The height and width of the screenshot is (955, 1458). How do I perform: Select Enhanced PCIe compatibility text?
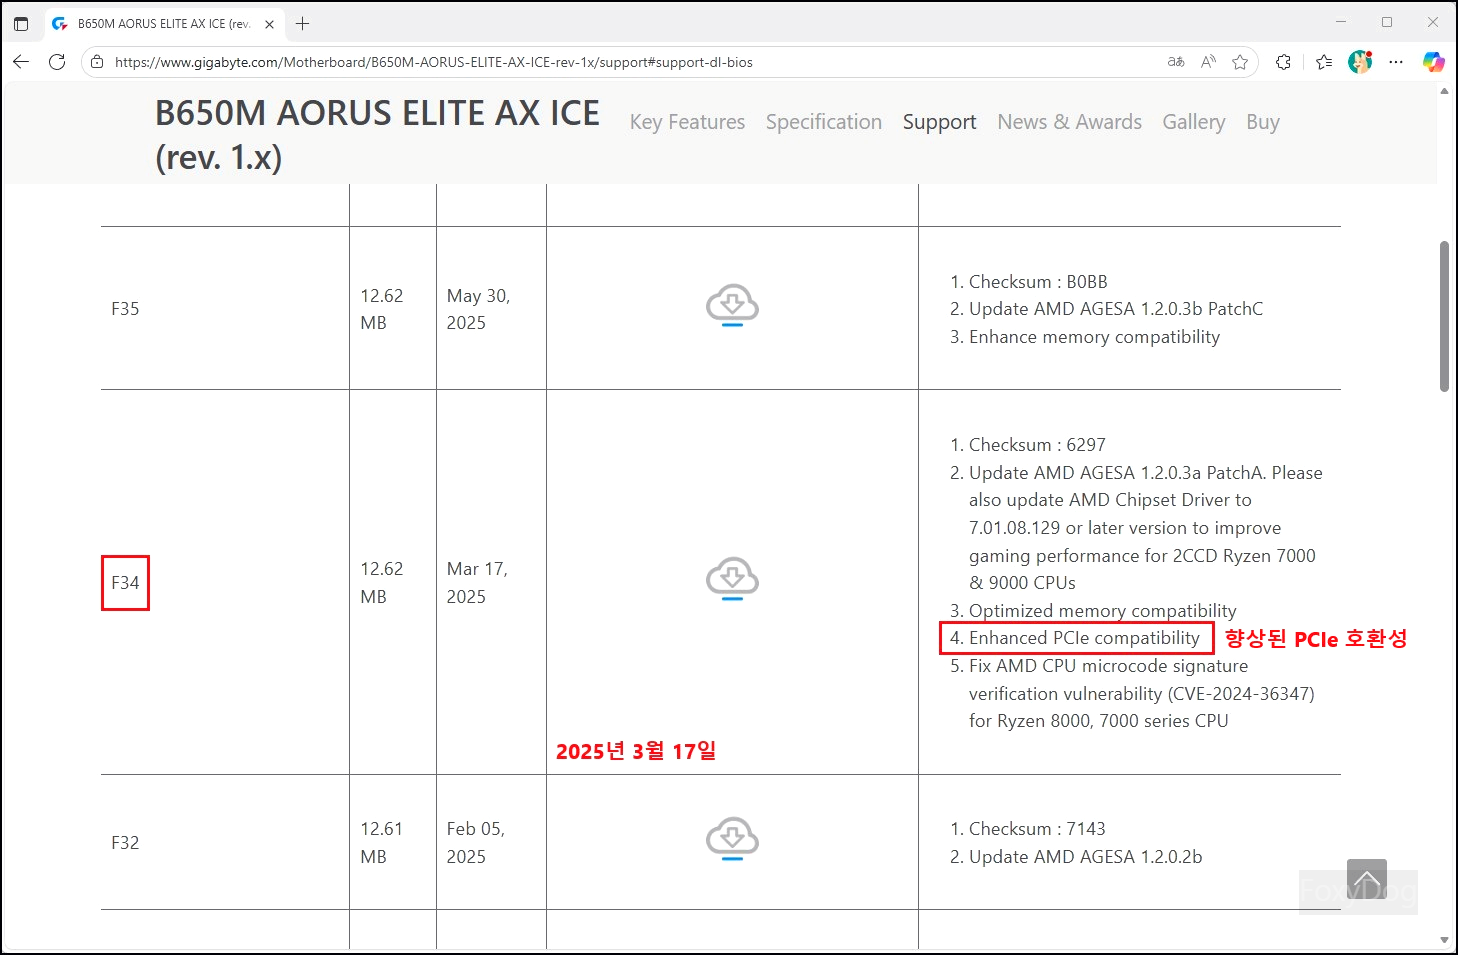(x=1084, y=638)
